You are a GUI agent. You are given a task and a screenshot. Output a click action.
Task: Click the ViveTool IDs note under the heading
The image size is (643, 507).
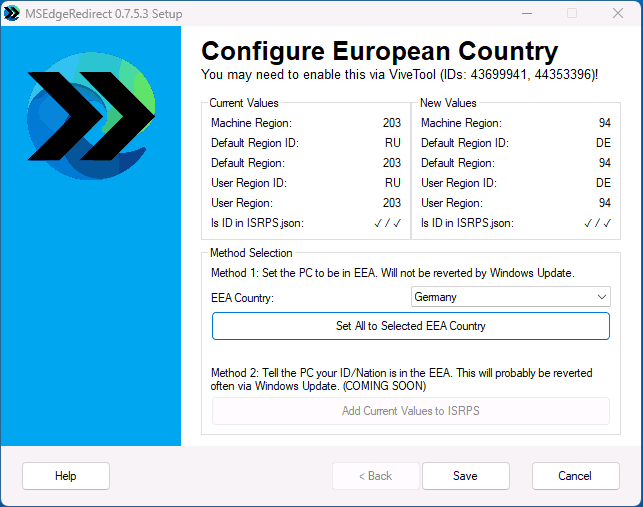point(399,75)
